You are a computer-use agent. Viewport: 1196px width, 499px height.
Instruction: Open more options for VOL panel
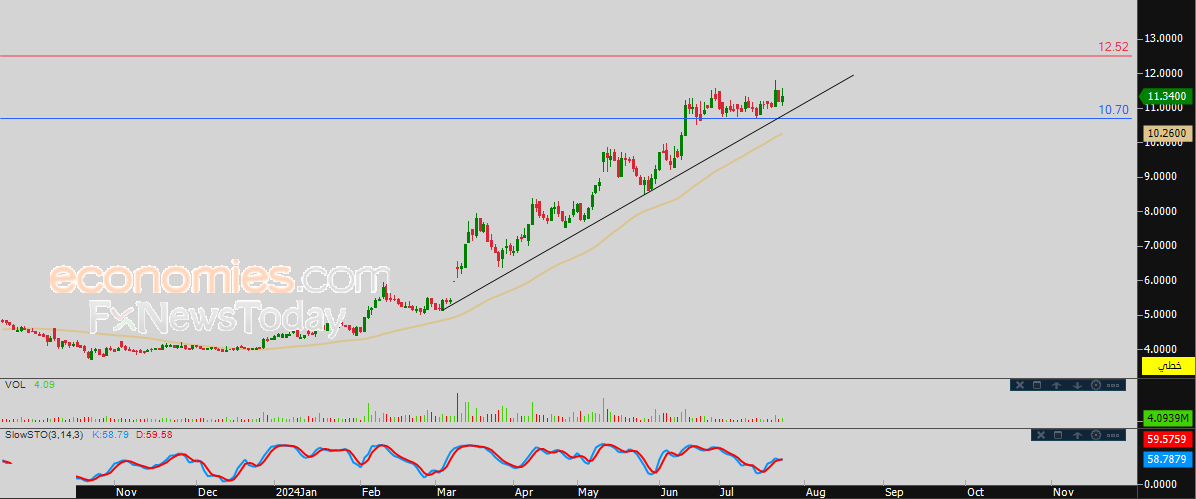pos(1114,385)
